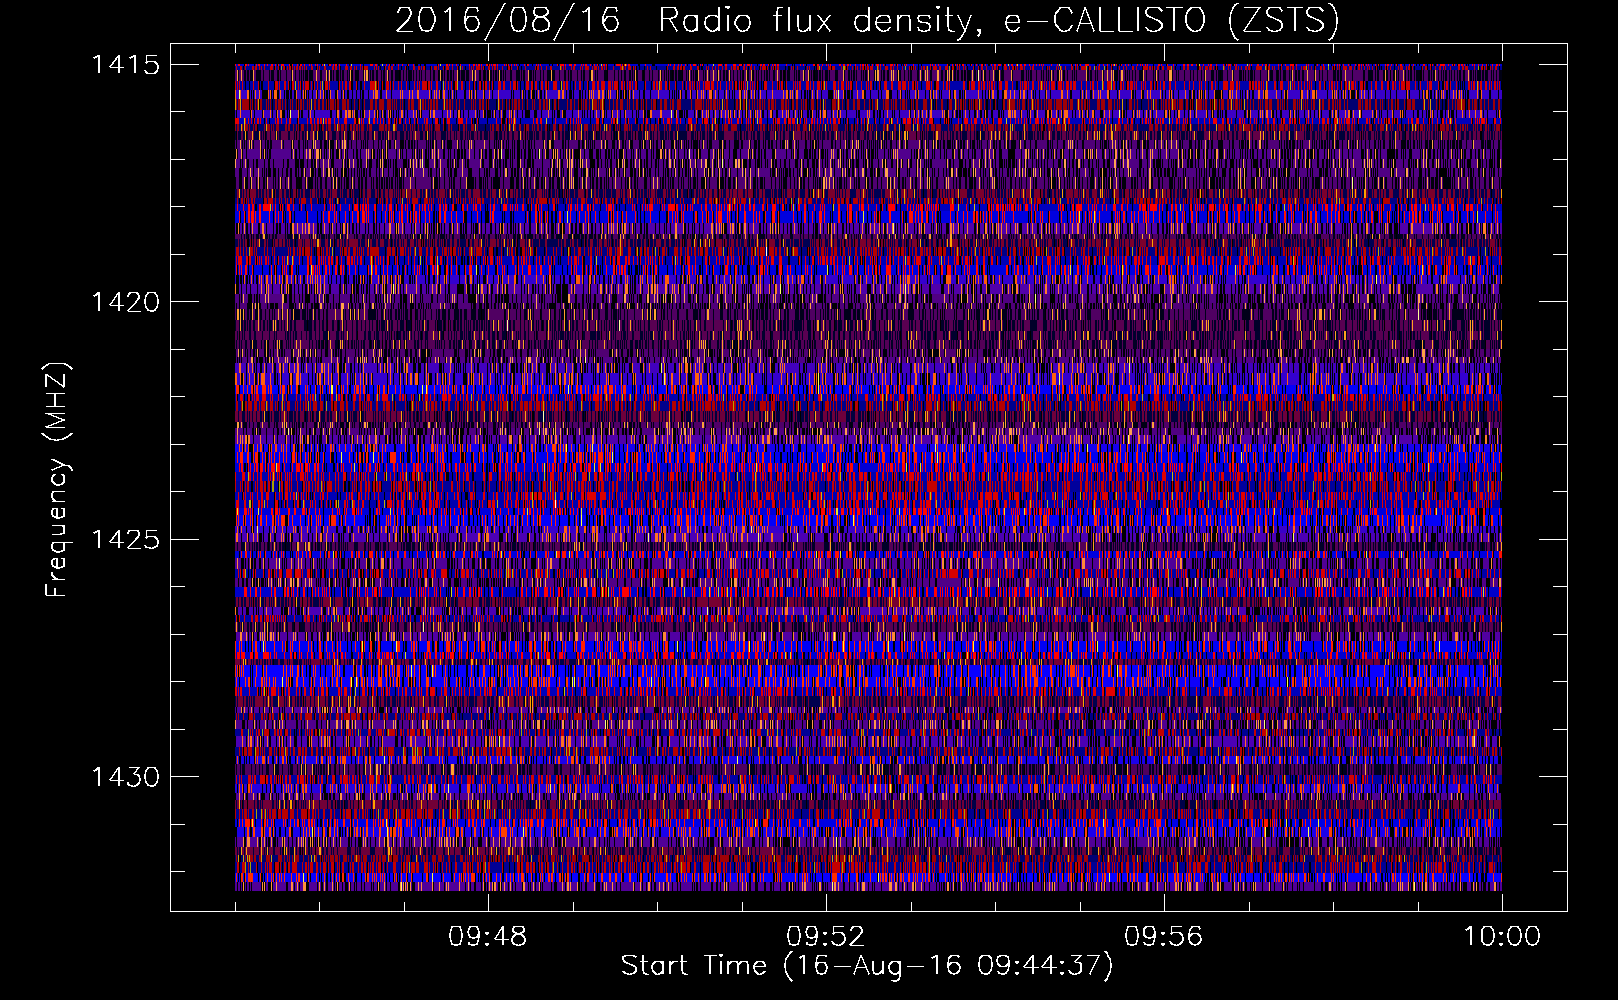Click the "09:52" time tick label

825,937
